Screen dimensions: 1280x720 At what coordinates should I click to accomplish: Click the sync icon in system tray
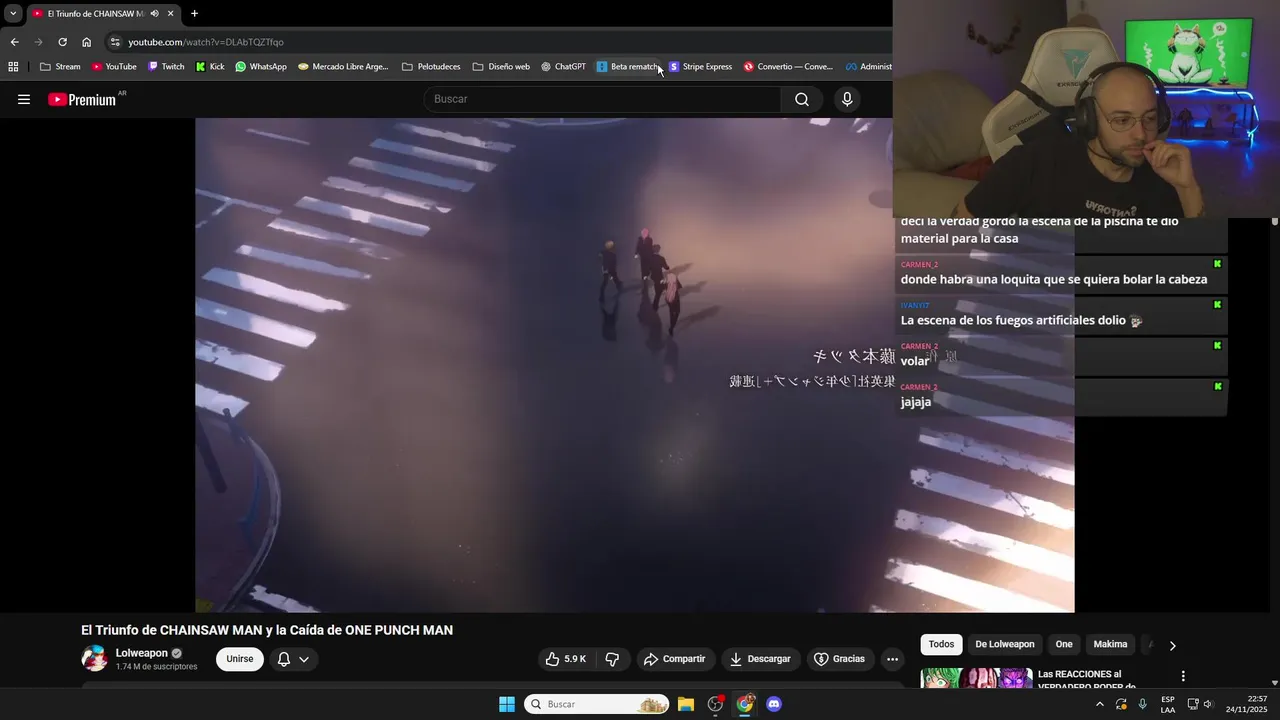point(1121,704)
